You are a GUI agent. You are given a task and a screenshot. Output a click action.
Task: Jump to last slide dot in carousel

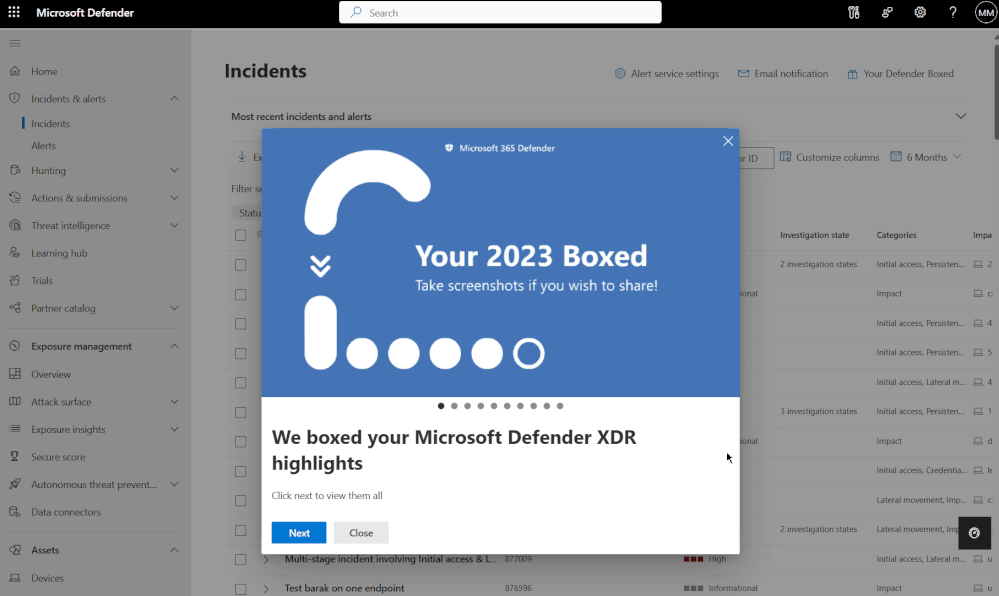point(560,406)
